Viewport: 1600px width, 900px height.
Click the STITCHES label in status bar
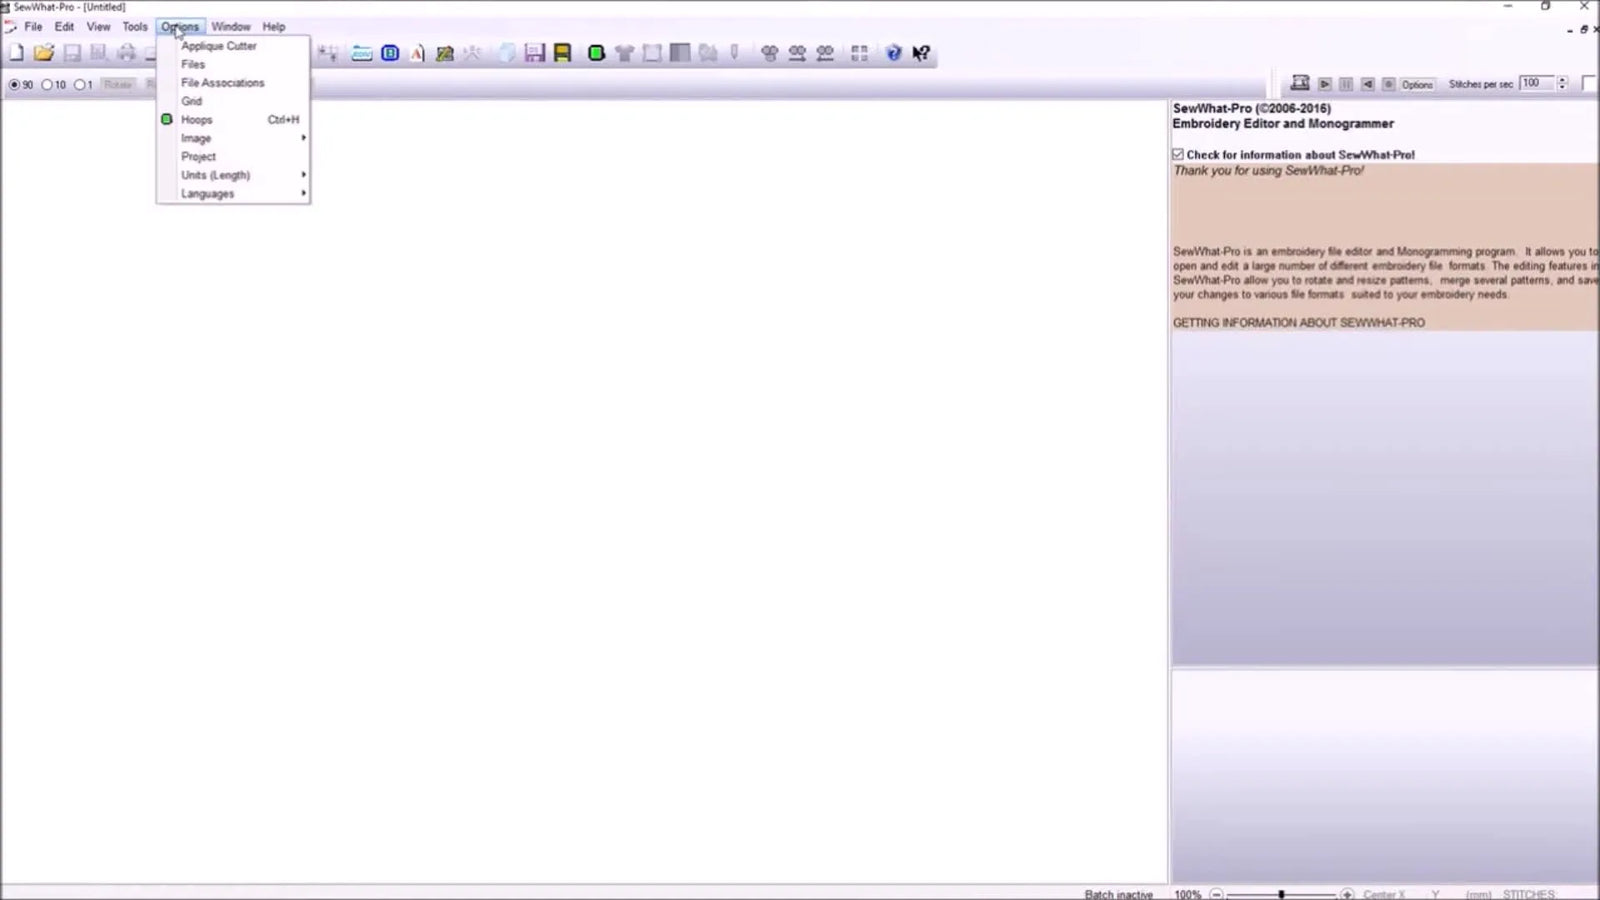click(1529, 894)
